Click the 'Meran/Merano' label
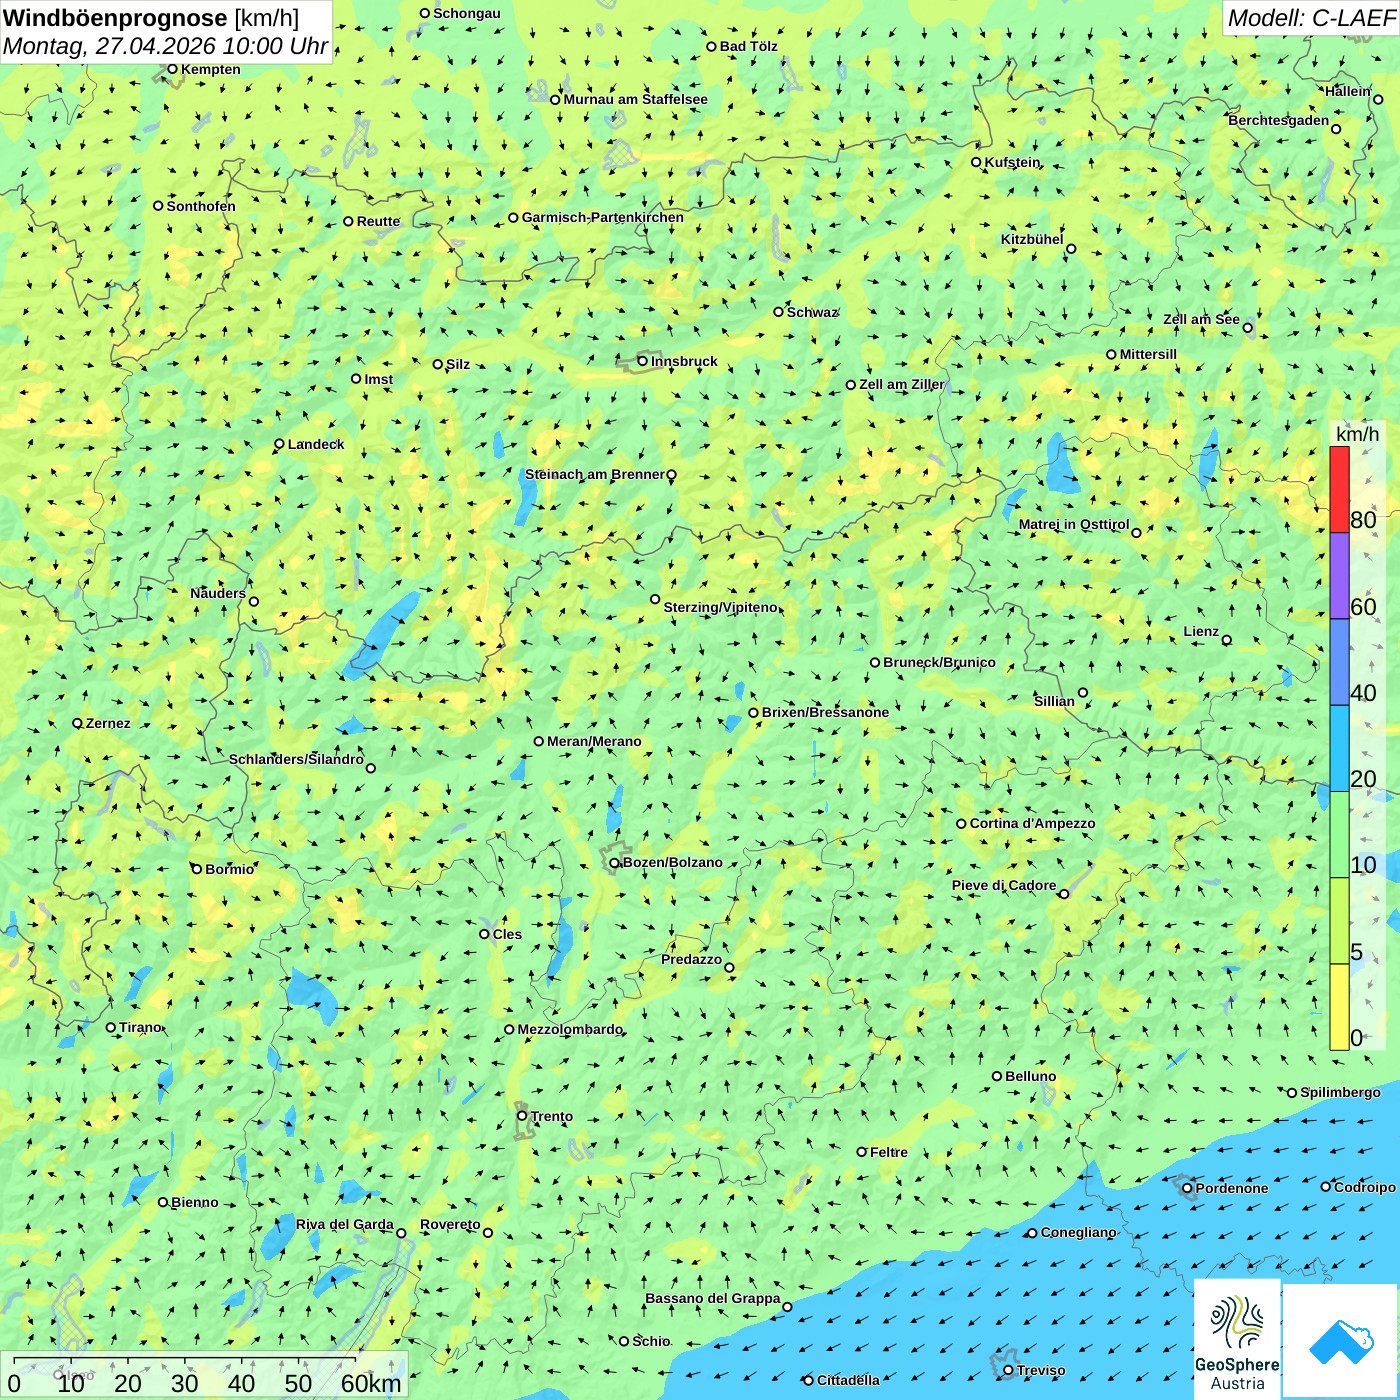This screenshot has width=1400, height=1400. (x=594, y=741)
